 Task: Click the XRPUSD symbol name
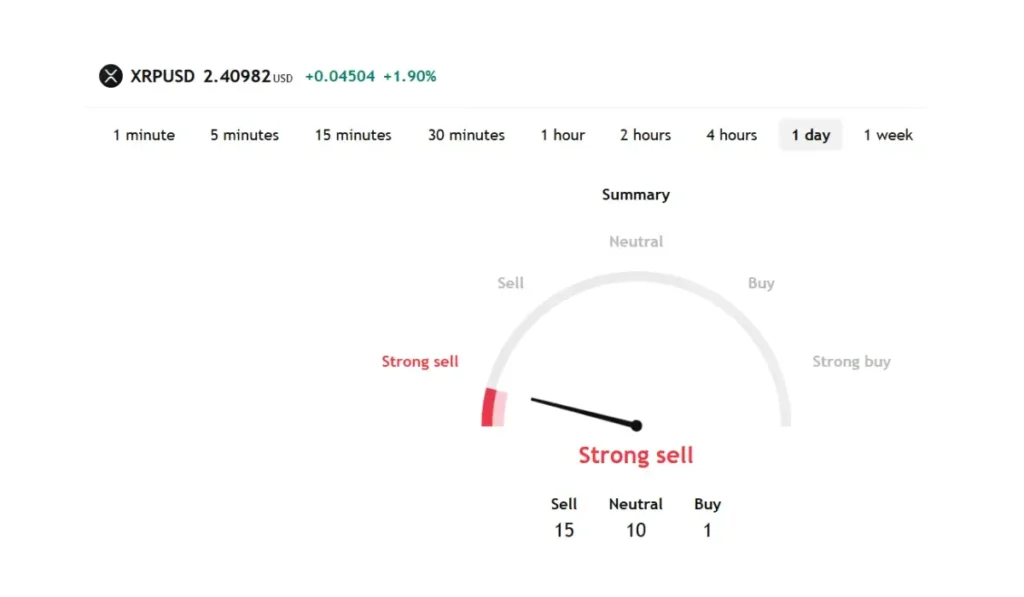(163, 76)
